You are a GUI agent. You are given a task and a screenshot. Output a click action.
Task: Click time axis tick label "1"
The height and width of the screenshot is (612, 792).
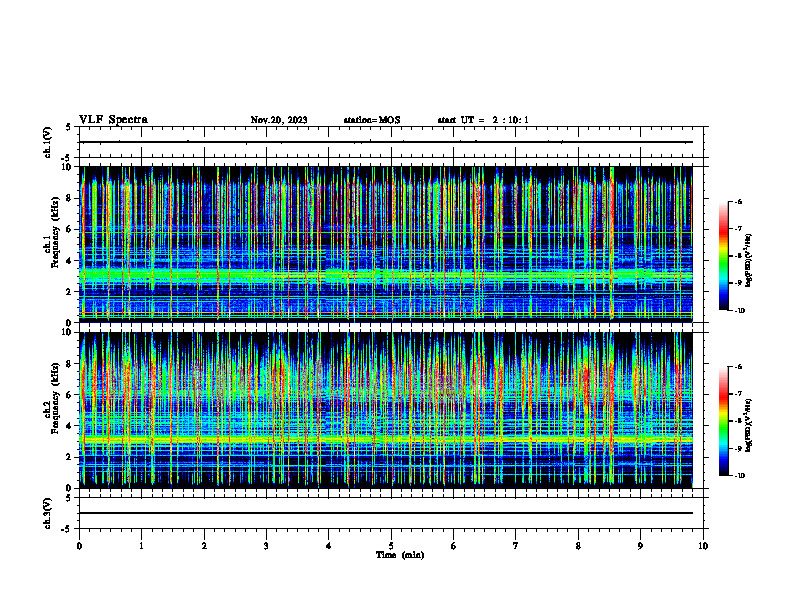point(142,546)
